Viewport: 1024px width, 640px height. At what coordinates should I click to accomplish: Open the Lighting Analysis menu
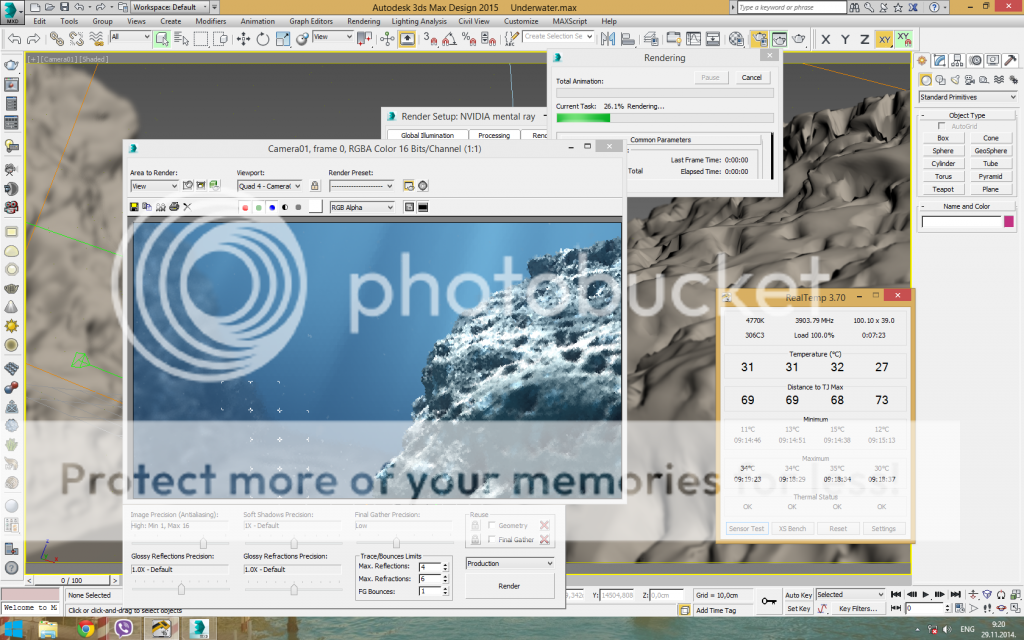pos(419,21)
